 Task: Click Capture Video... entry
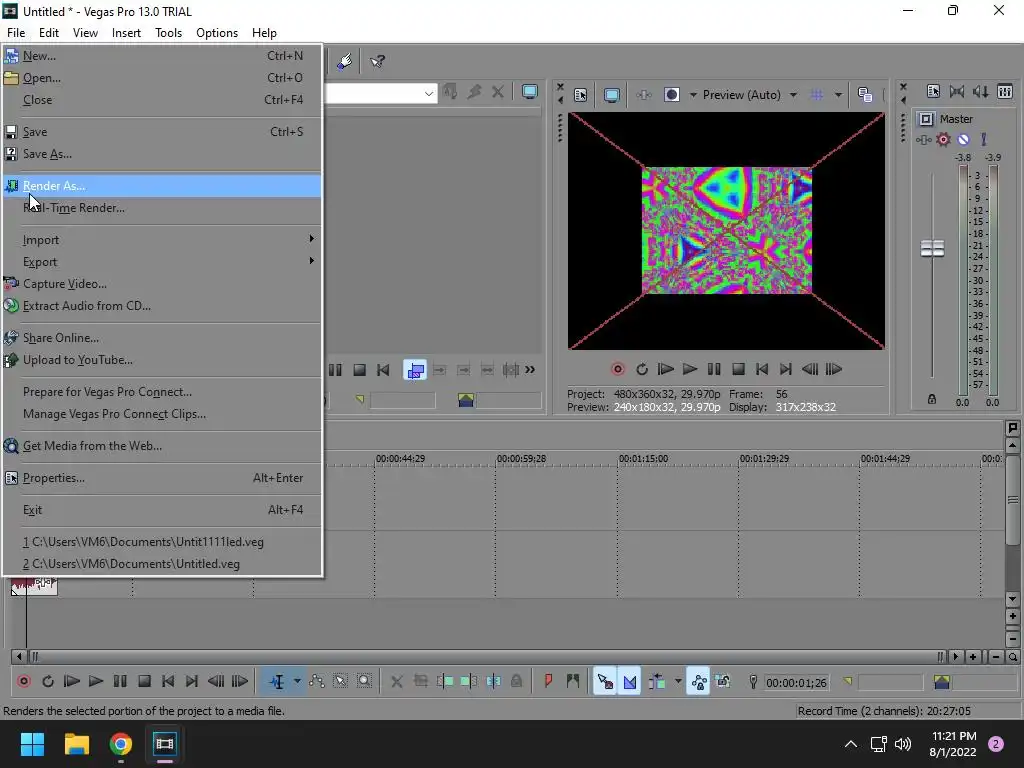[x=161, y=284]
